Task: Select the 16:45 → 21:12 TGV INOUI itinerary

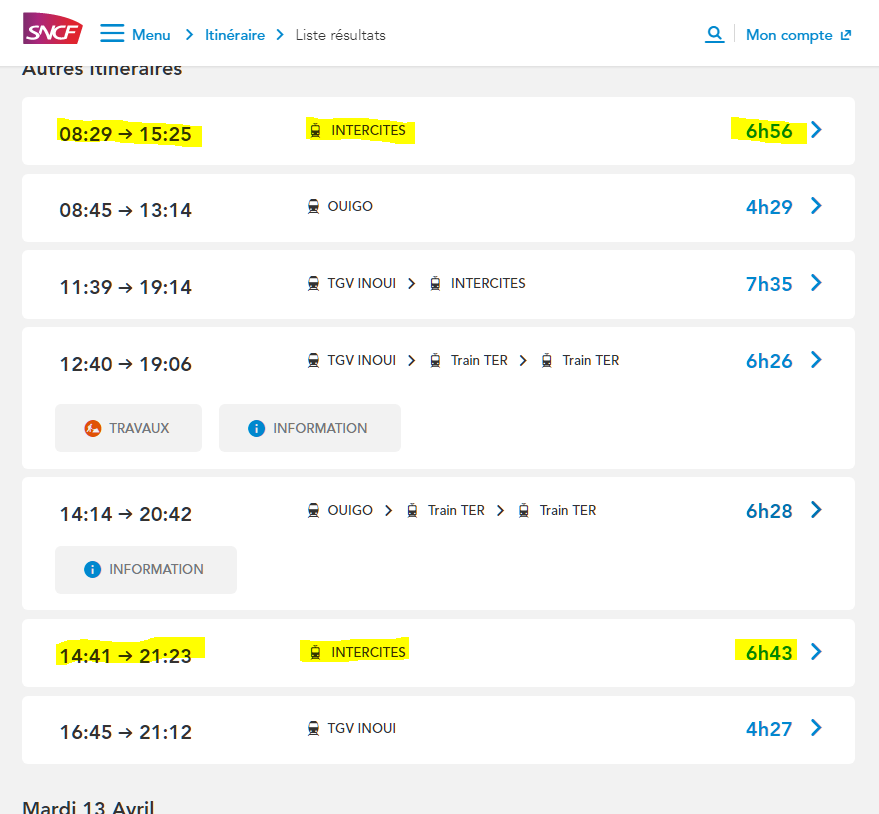Action: click(438, 730)
